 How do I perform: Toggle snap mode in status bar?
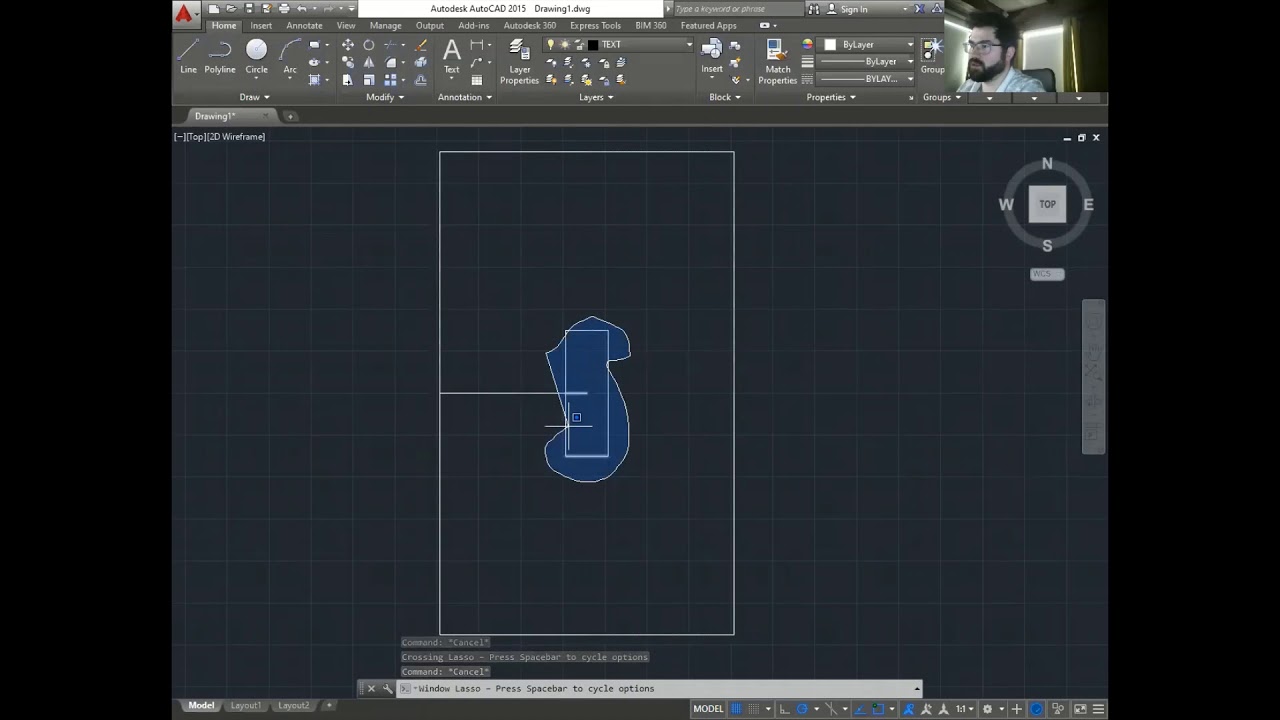point(754,709)
